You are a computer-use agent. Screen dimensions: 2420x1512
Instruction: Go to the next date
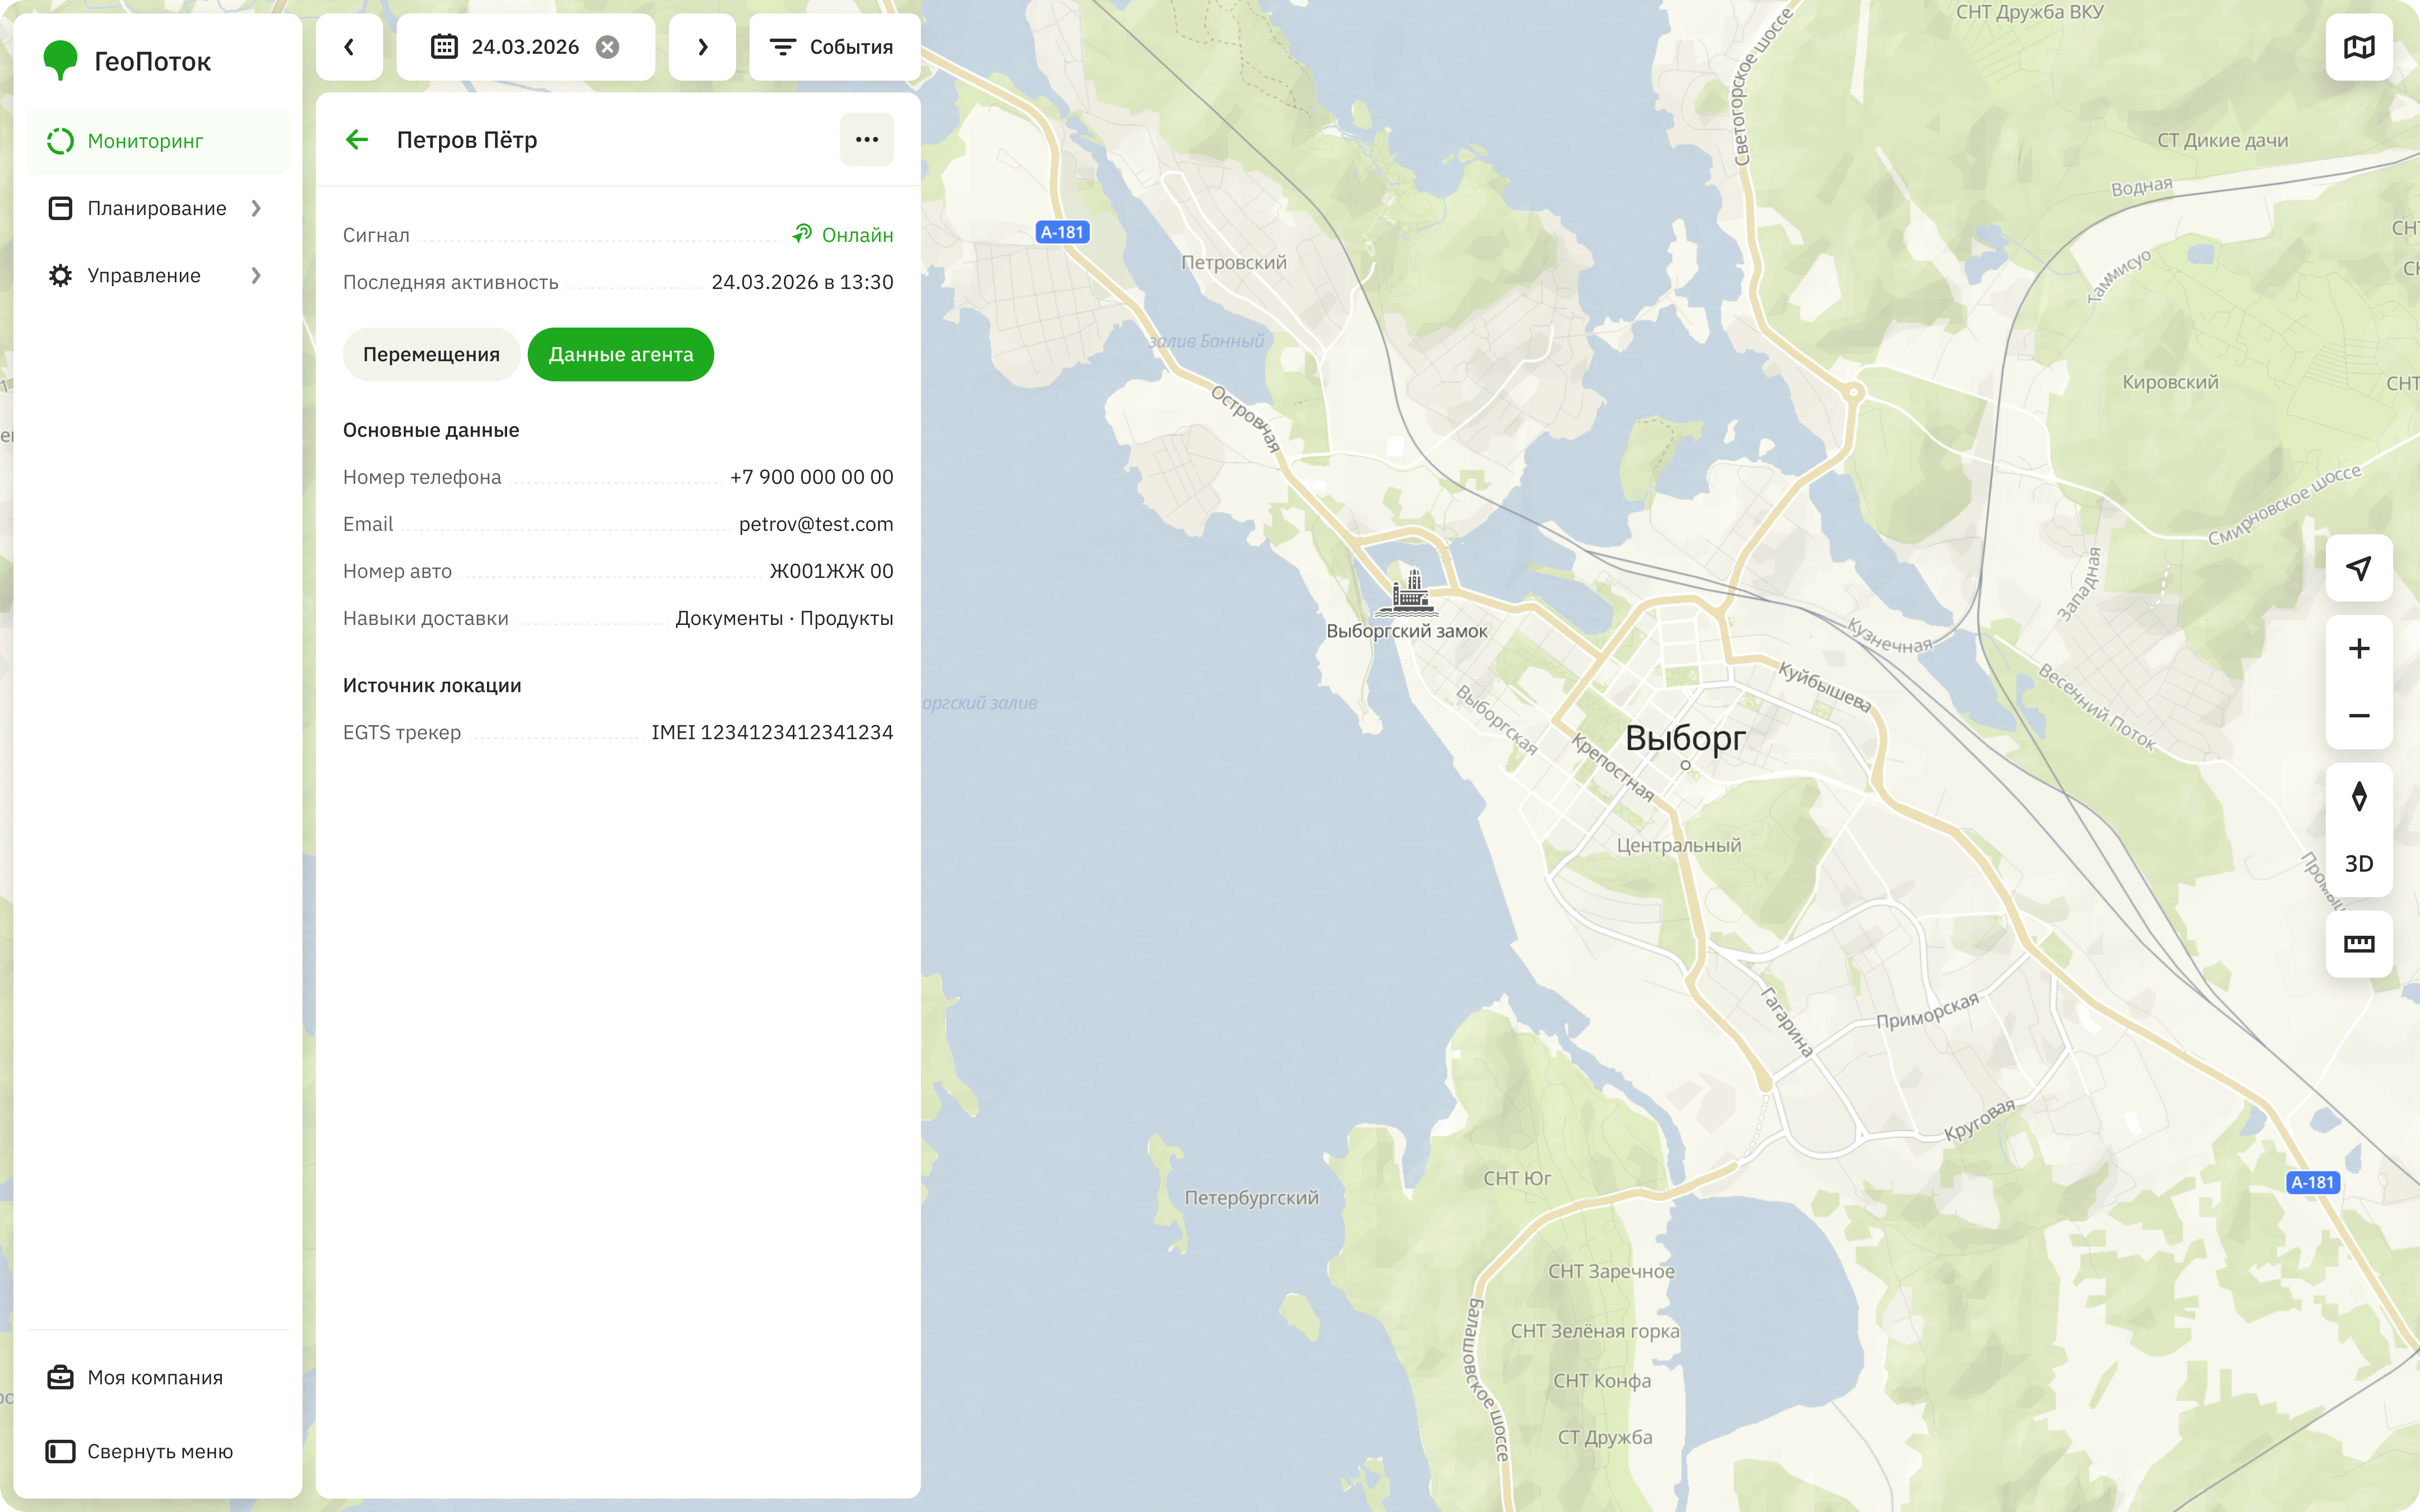click(x=702, y=47)
